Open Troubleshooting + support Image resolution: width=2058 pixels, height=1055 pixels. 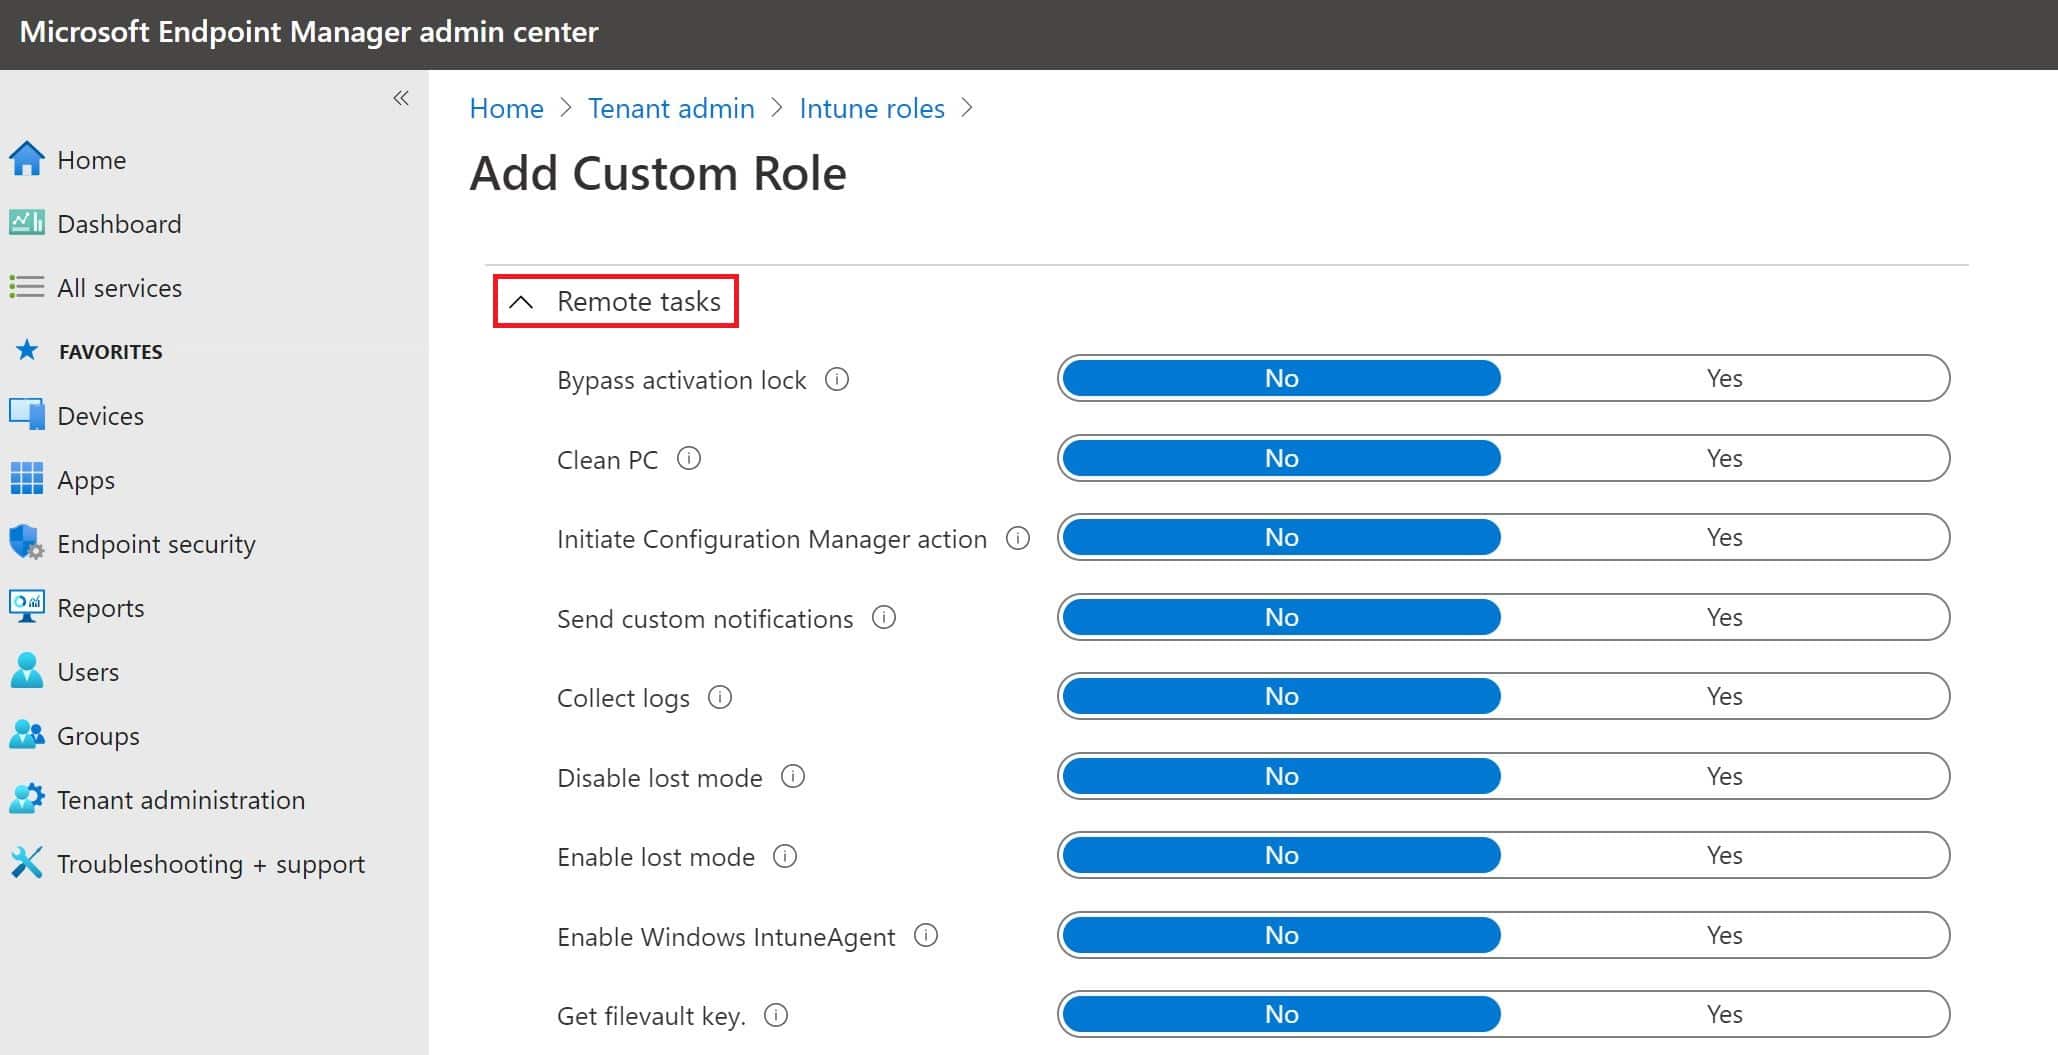pos(211,863)
